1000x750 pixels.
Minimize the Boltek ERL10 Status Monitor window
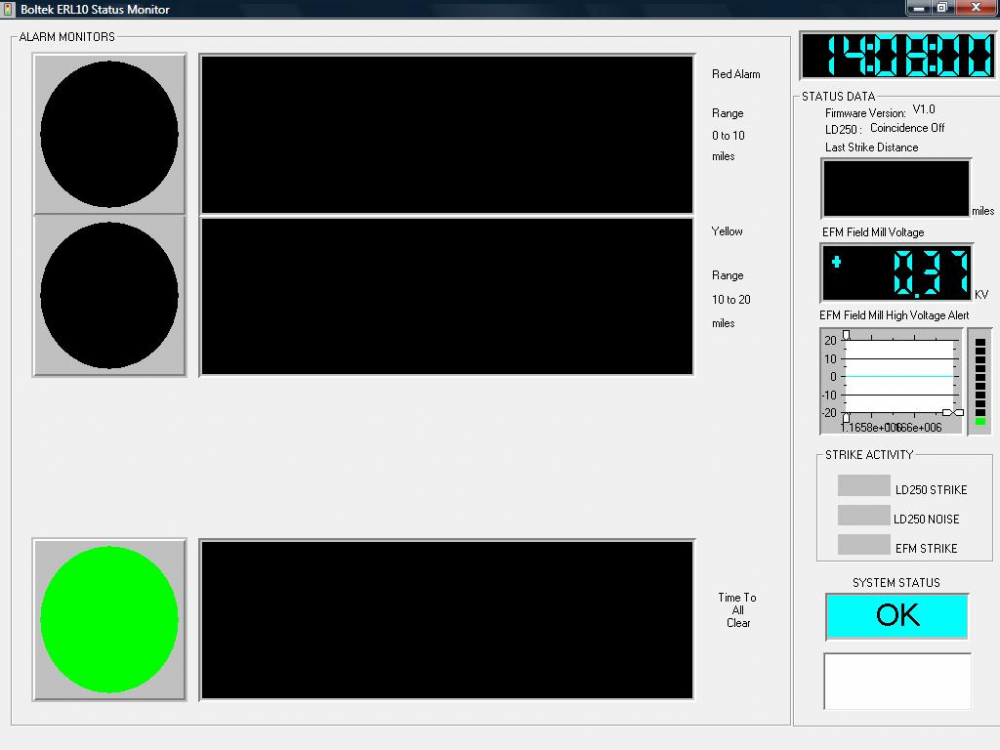pyautogui.click(x=917, y=8)
